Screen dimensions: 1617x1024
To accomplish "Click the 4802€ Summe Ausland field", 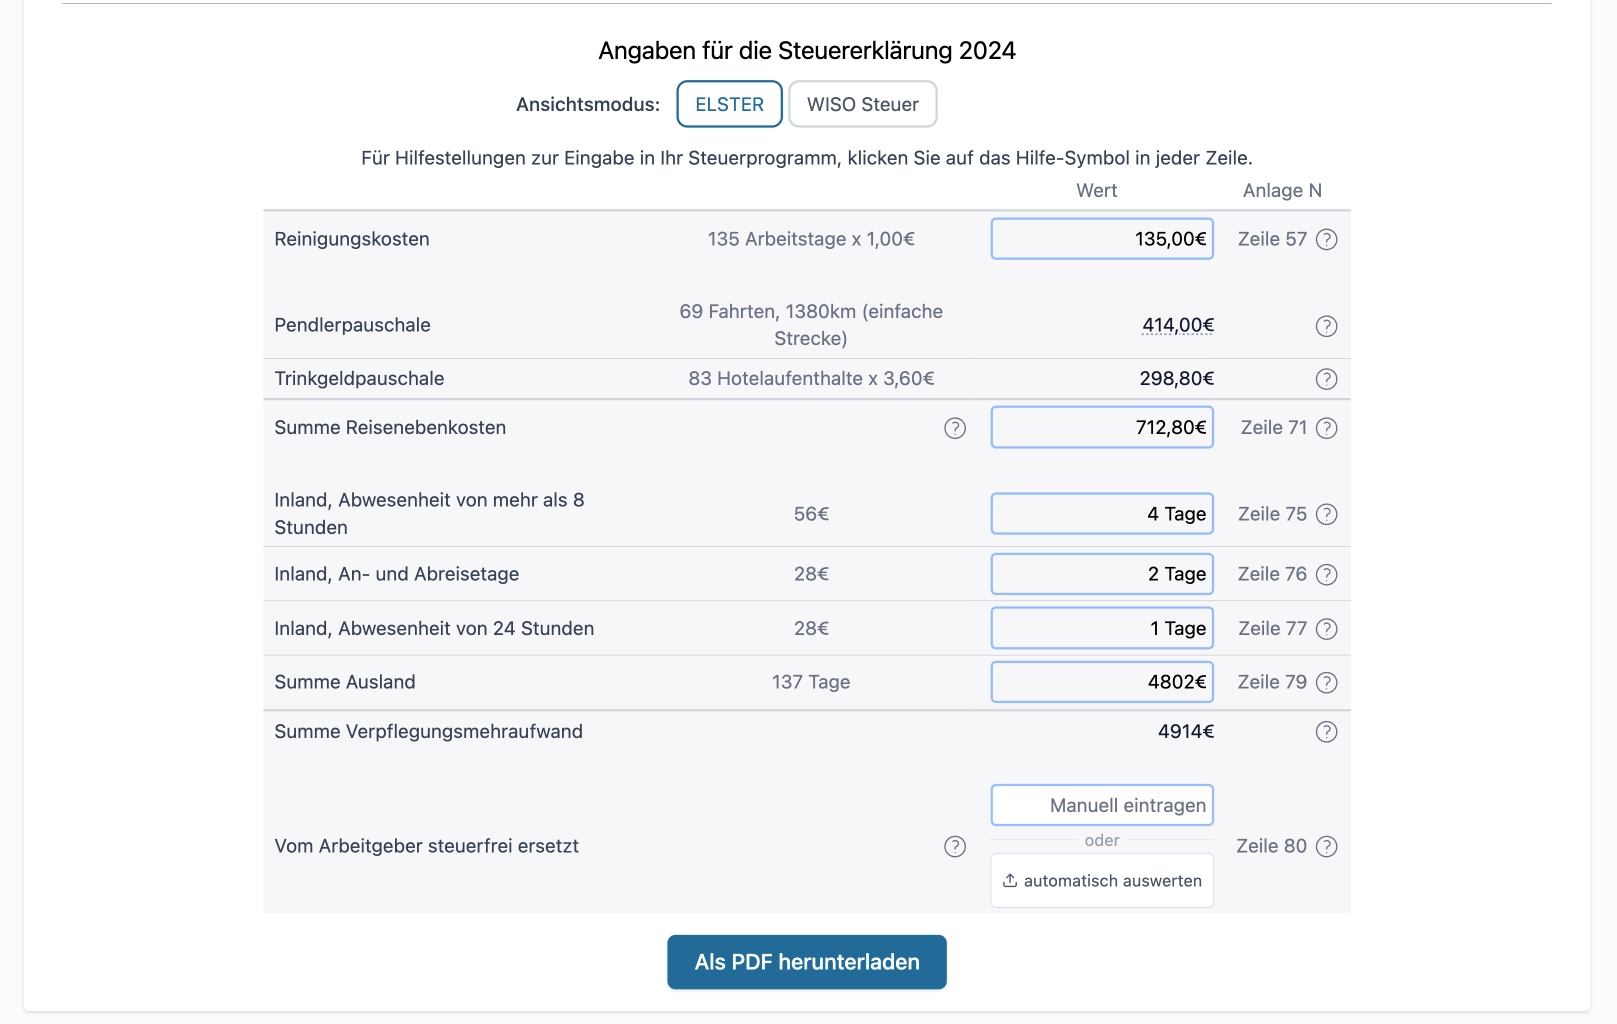I will 1101,681.
